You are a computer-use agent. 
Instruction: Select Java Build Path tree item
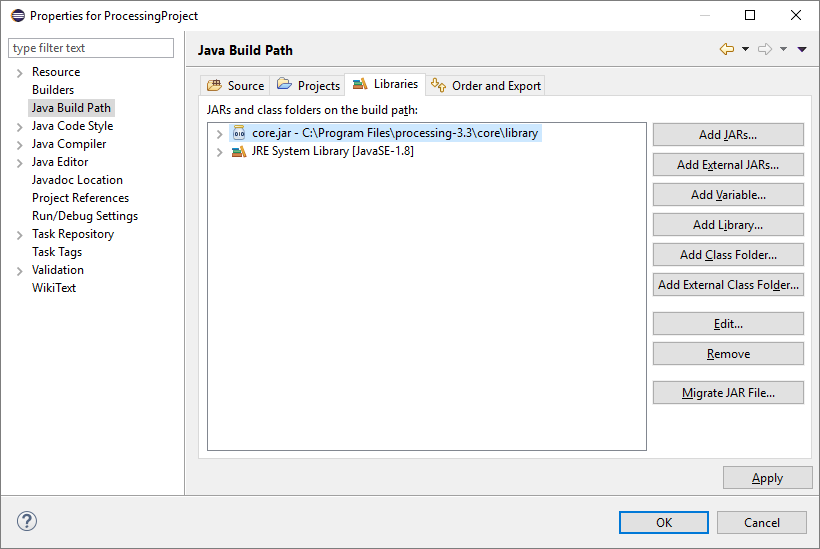coord(71,108)
